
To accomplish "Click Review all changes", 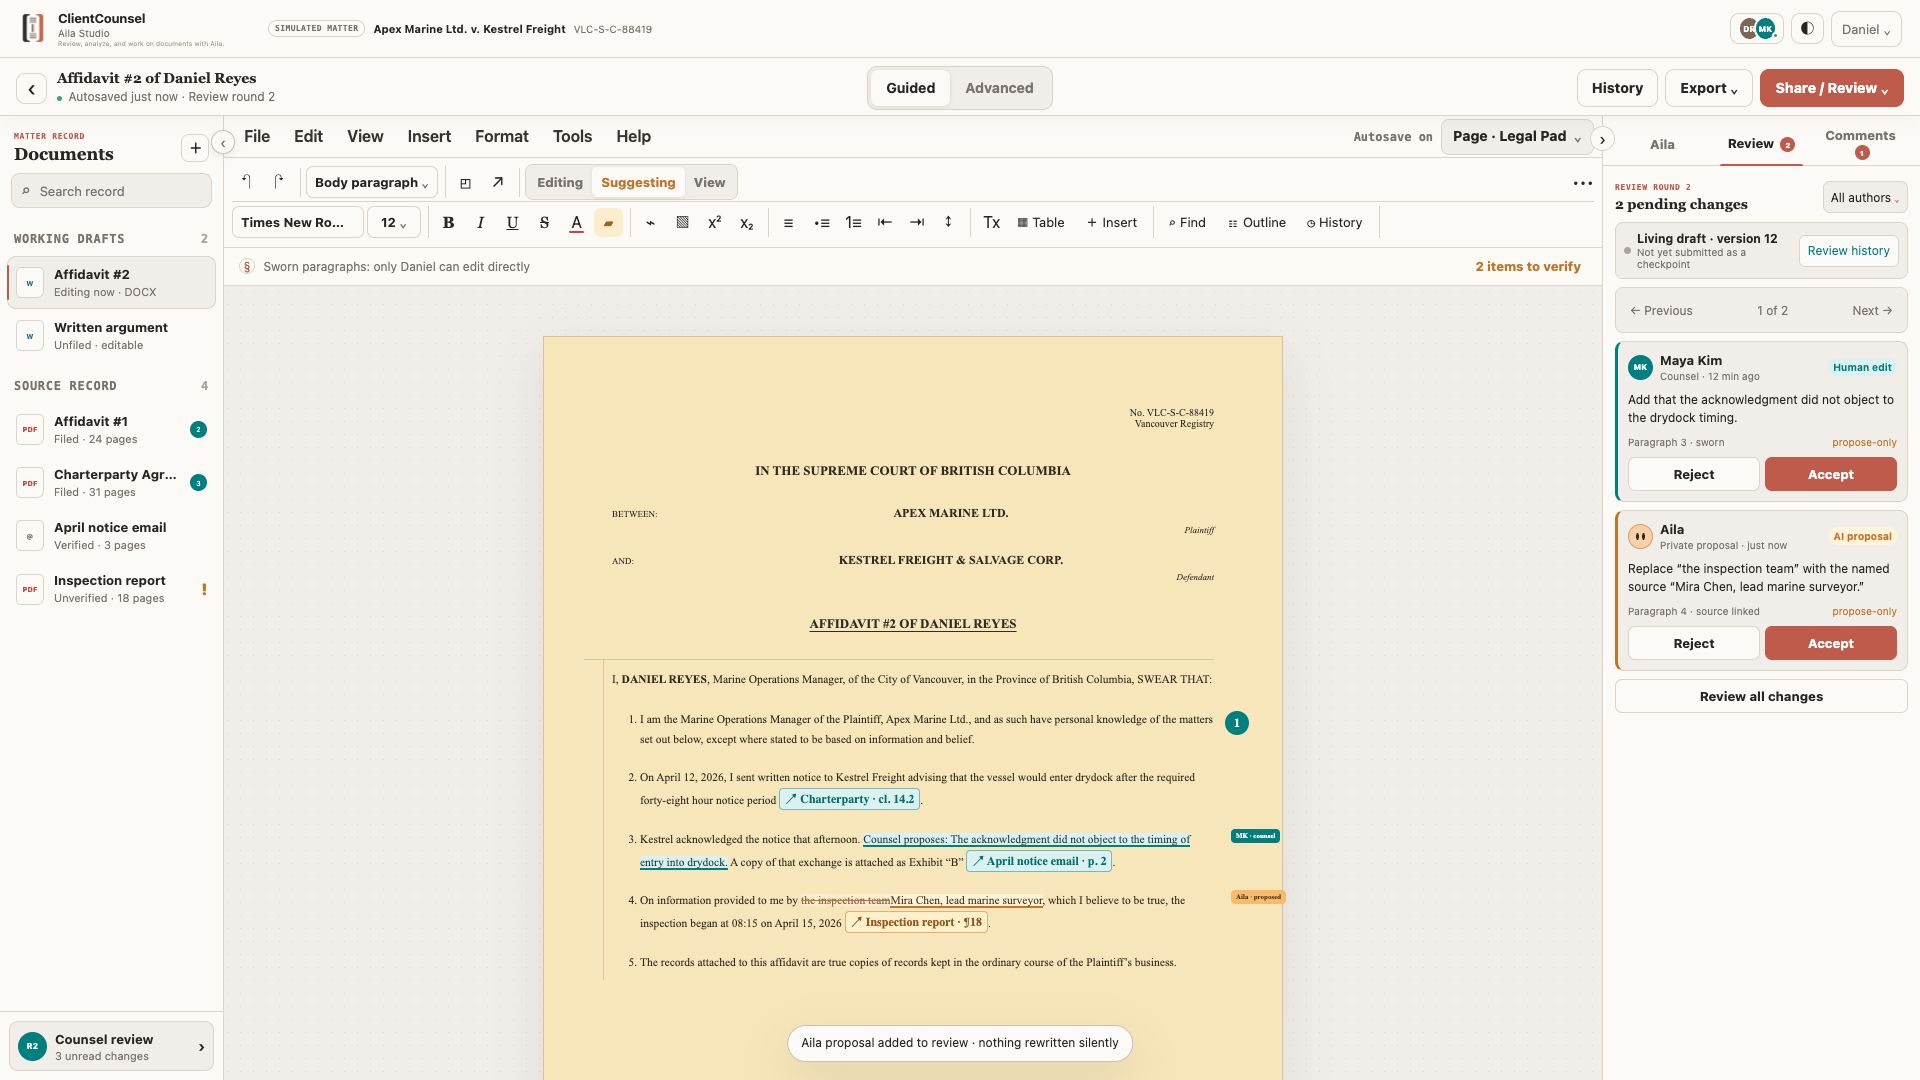I will (1761, 697).
